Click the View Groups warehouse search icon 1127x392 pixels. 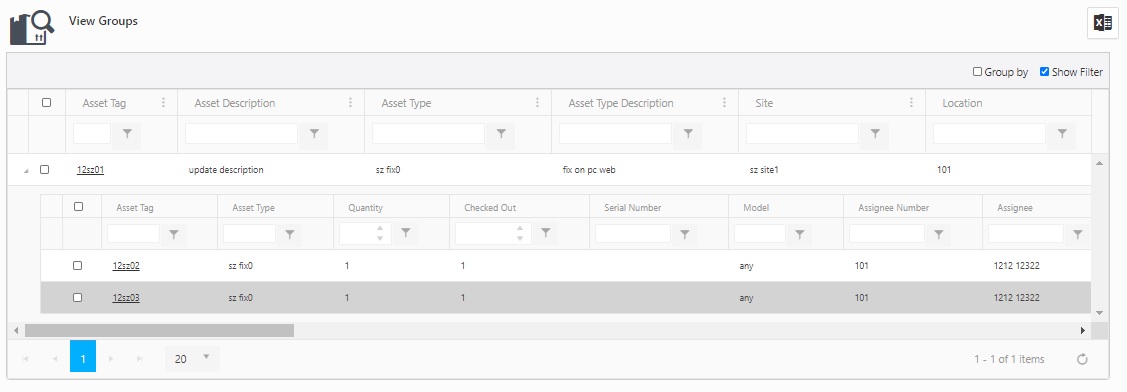[x=32, y=28]
